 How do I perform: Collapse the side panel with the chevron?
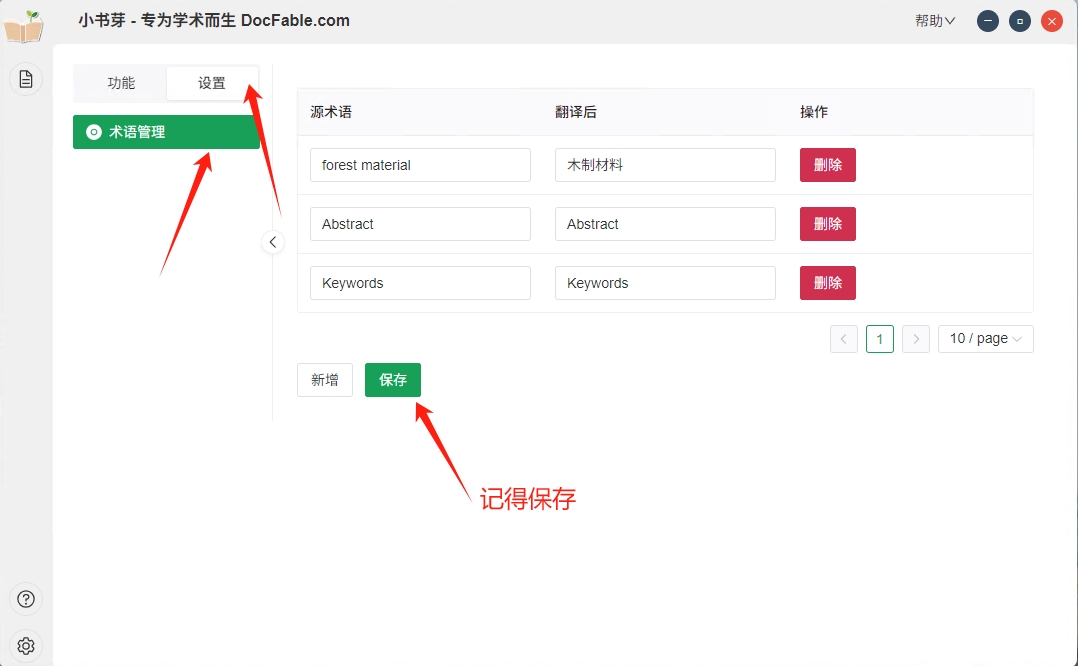[273, 242]
